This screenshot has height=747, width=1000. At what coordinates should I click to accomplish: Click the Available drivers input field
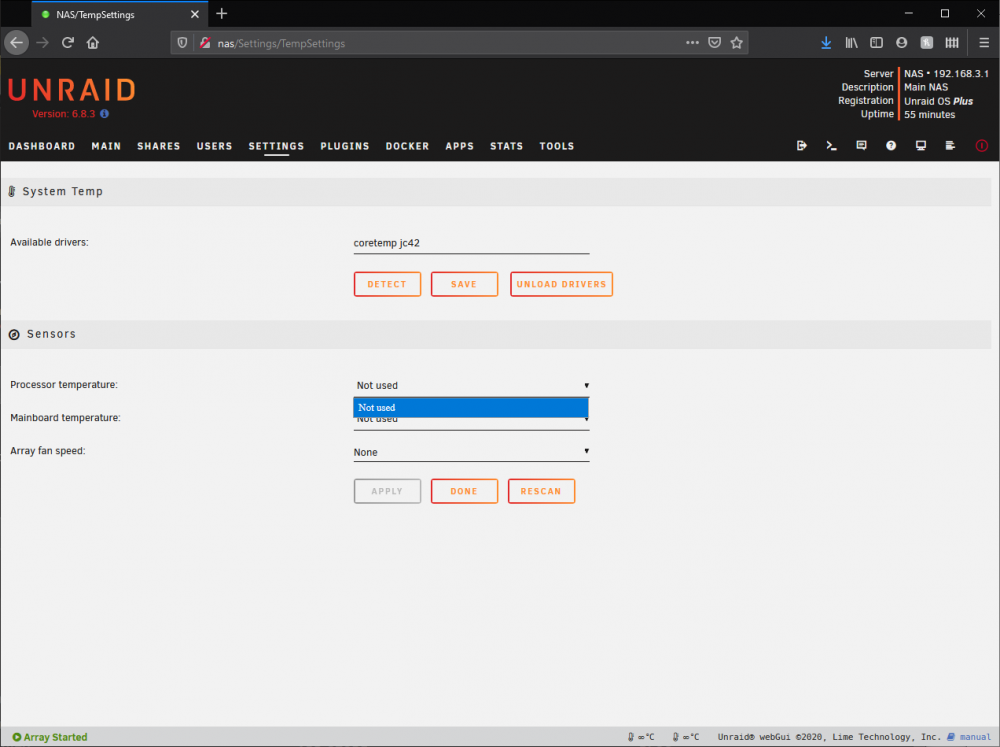(x=471, y=243)
